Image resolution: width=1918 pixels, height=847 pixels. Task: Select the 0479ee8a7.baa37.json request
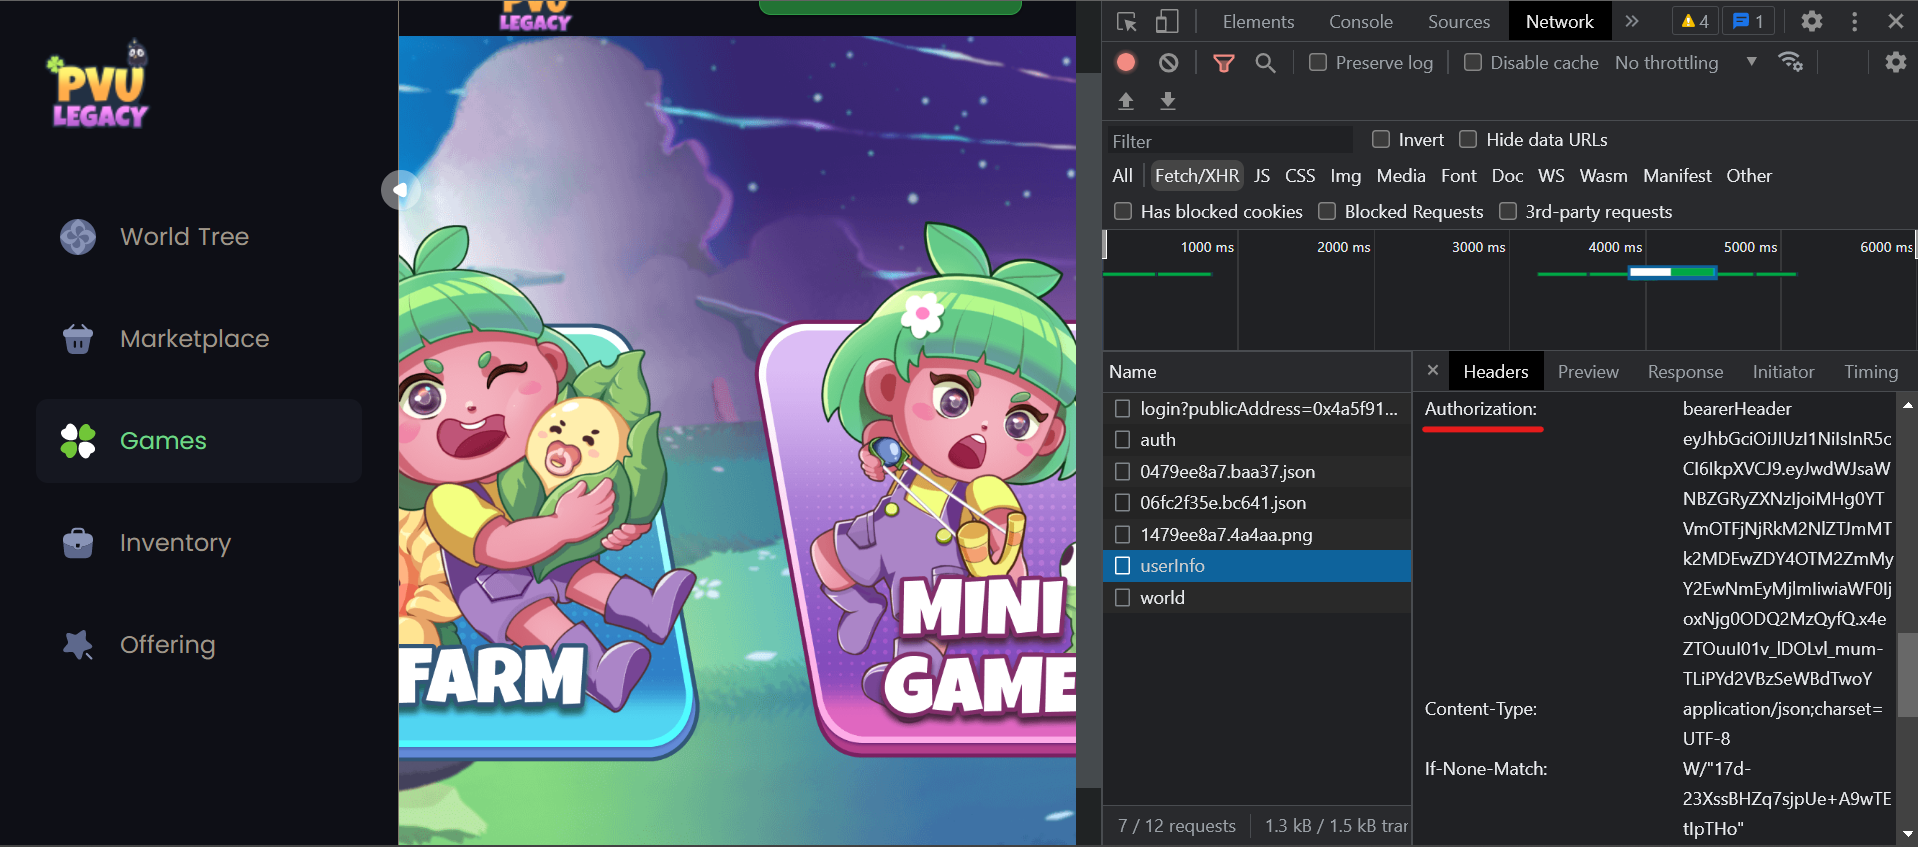[1257, 472]
